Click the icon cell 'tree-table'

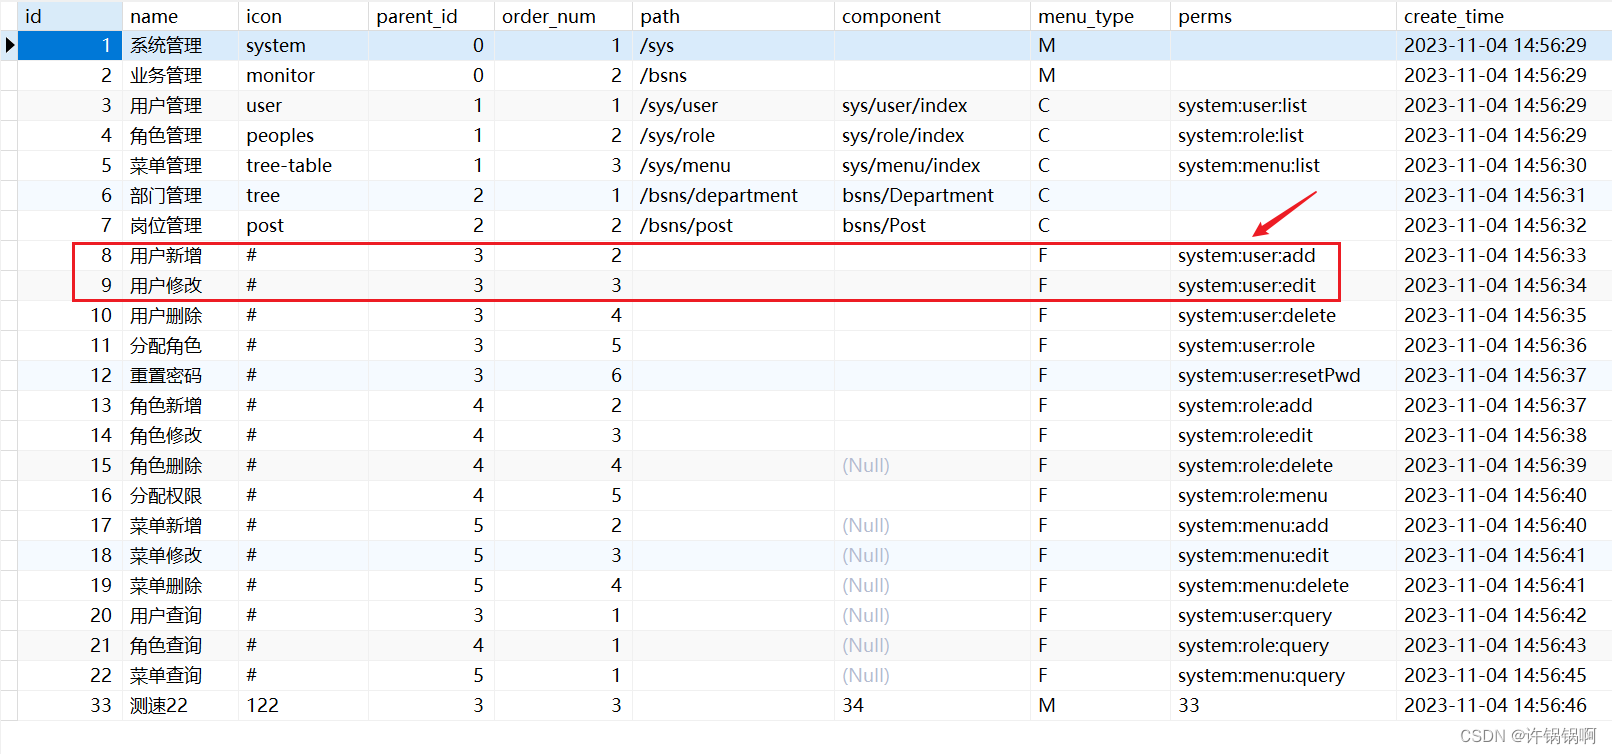click(303, 166)
